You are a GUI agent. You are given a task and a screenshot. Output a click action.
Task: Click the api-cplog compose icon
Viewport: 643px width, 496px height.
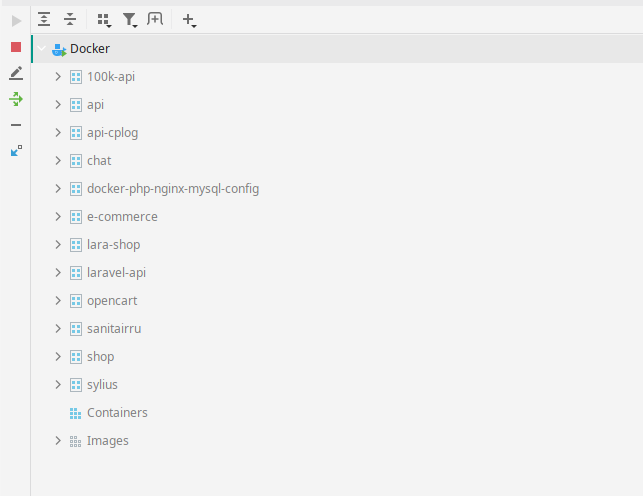(76, 132)
